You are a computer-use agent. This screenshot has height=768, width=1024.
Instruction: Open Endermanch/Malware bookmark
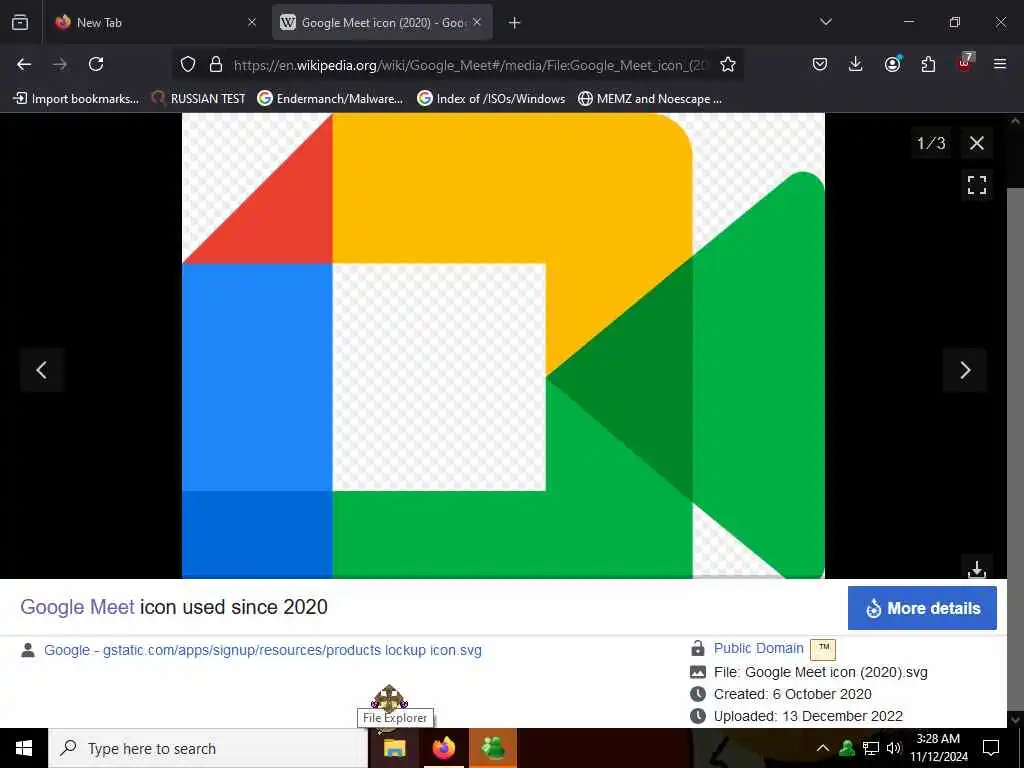click(330, 99)
